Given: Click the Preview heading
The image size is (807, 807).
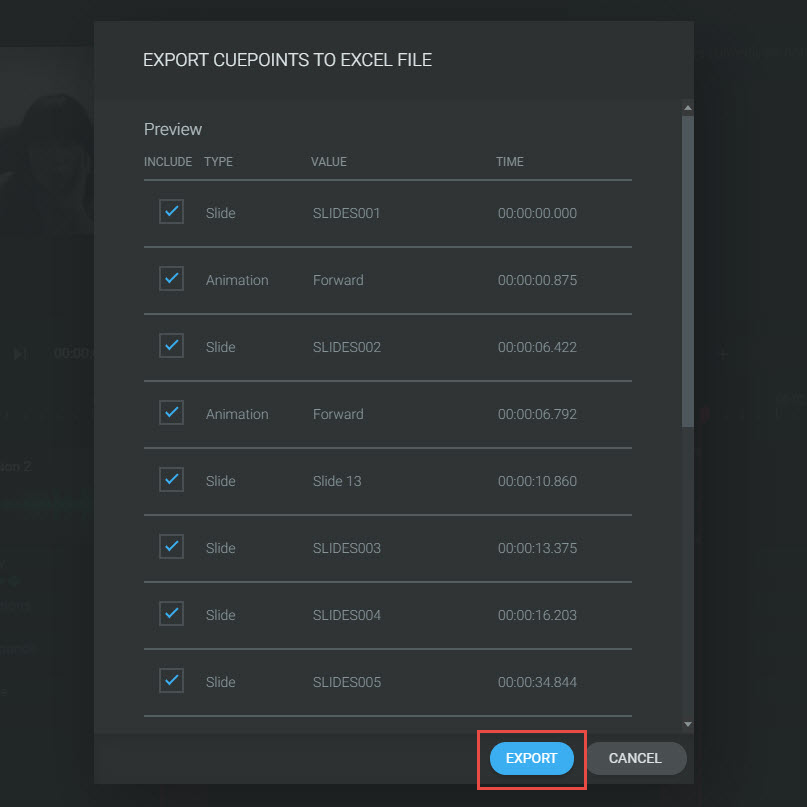Looking at the screenshot, I should pos(173,129).
